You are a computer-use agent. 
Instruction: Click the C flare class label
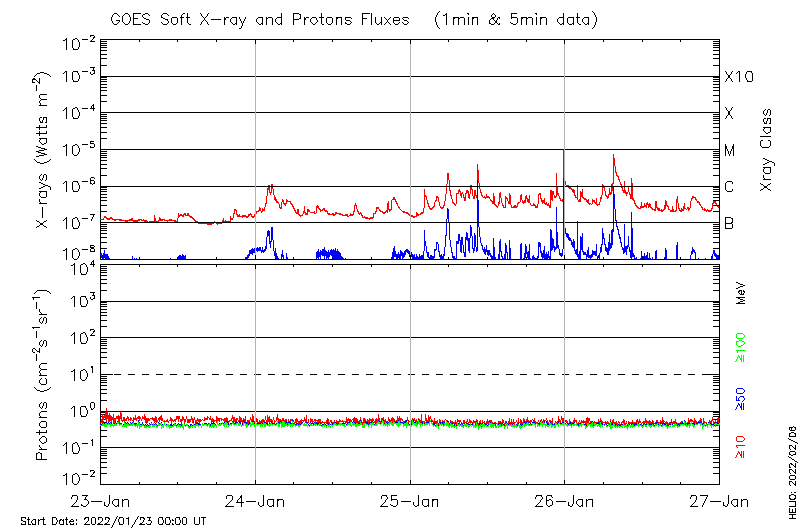pyautogui.click(x=729, y=187)
